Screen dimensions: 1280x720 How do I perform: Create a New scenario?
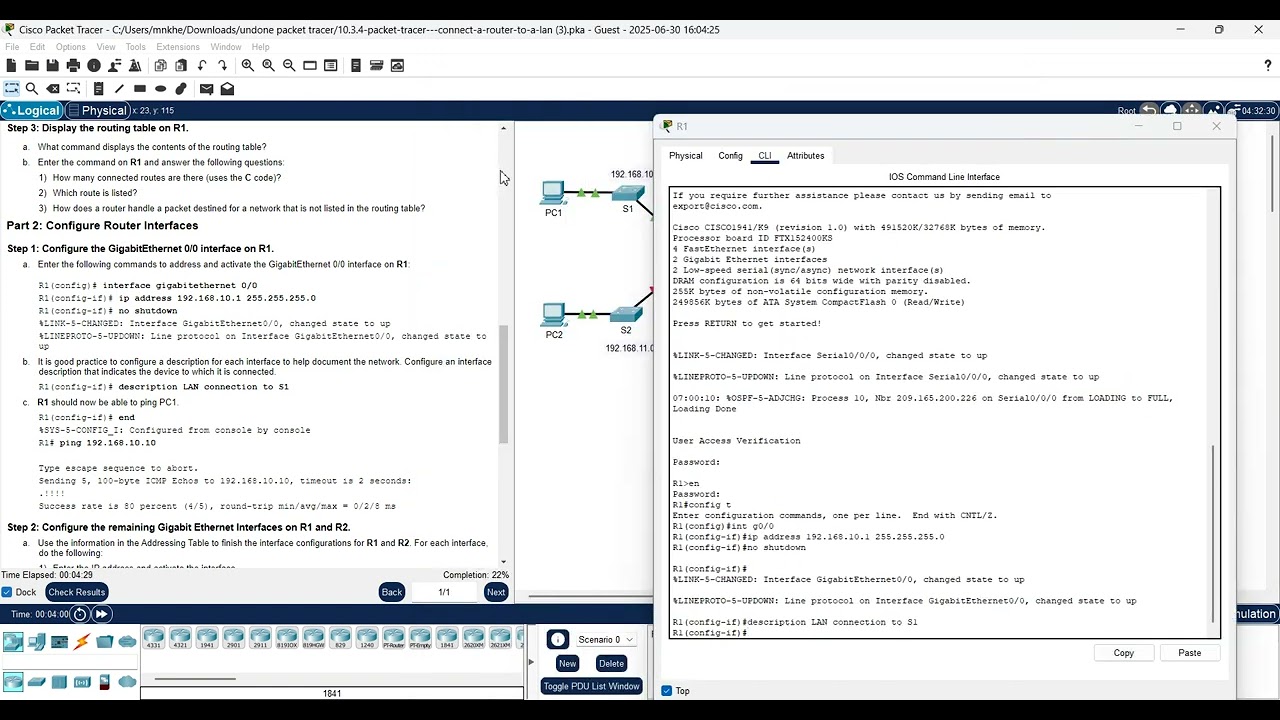tap(567, 663)
